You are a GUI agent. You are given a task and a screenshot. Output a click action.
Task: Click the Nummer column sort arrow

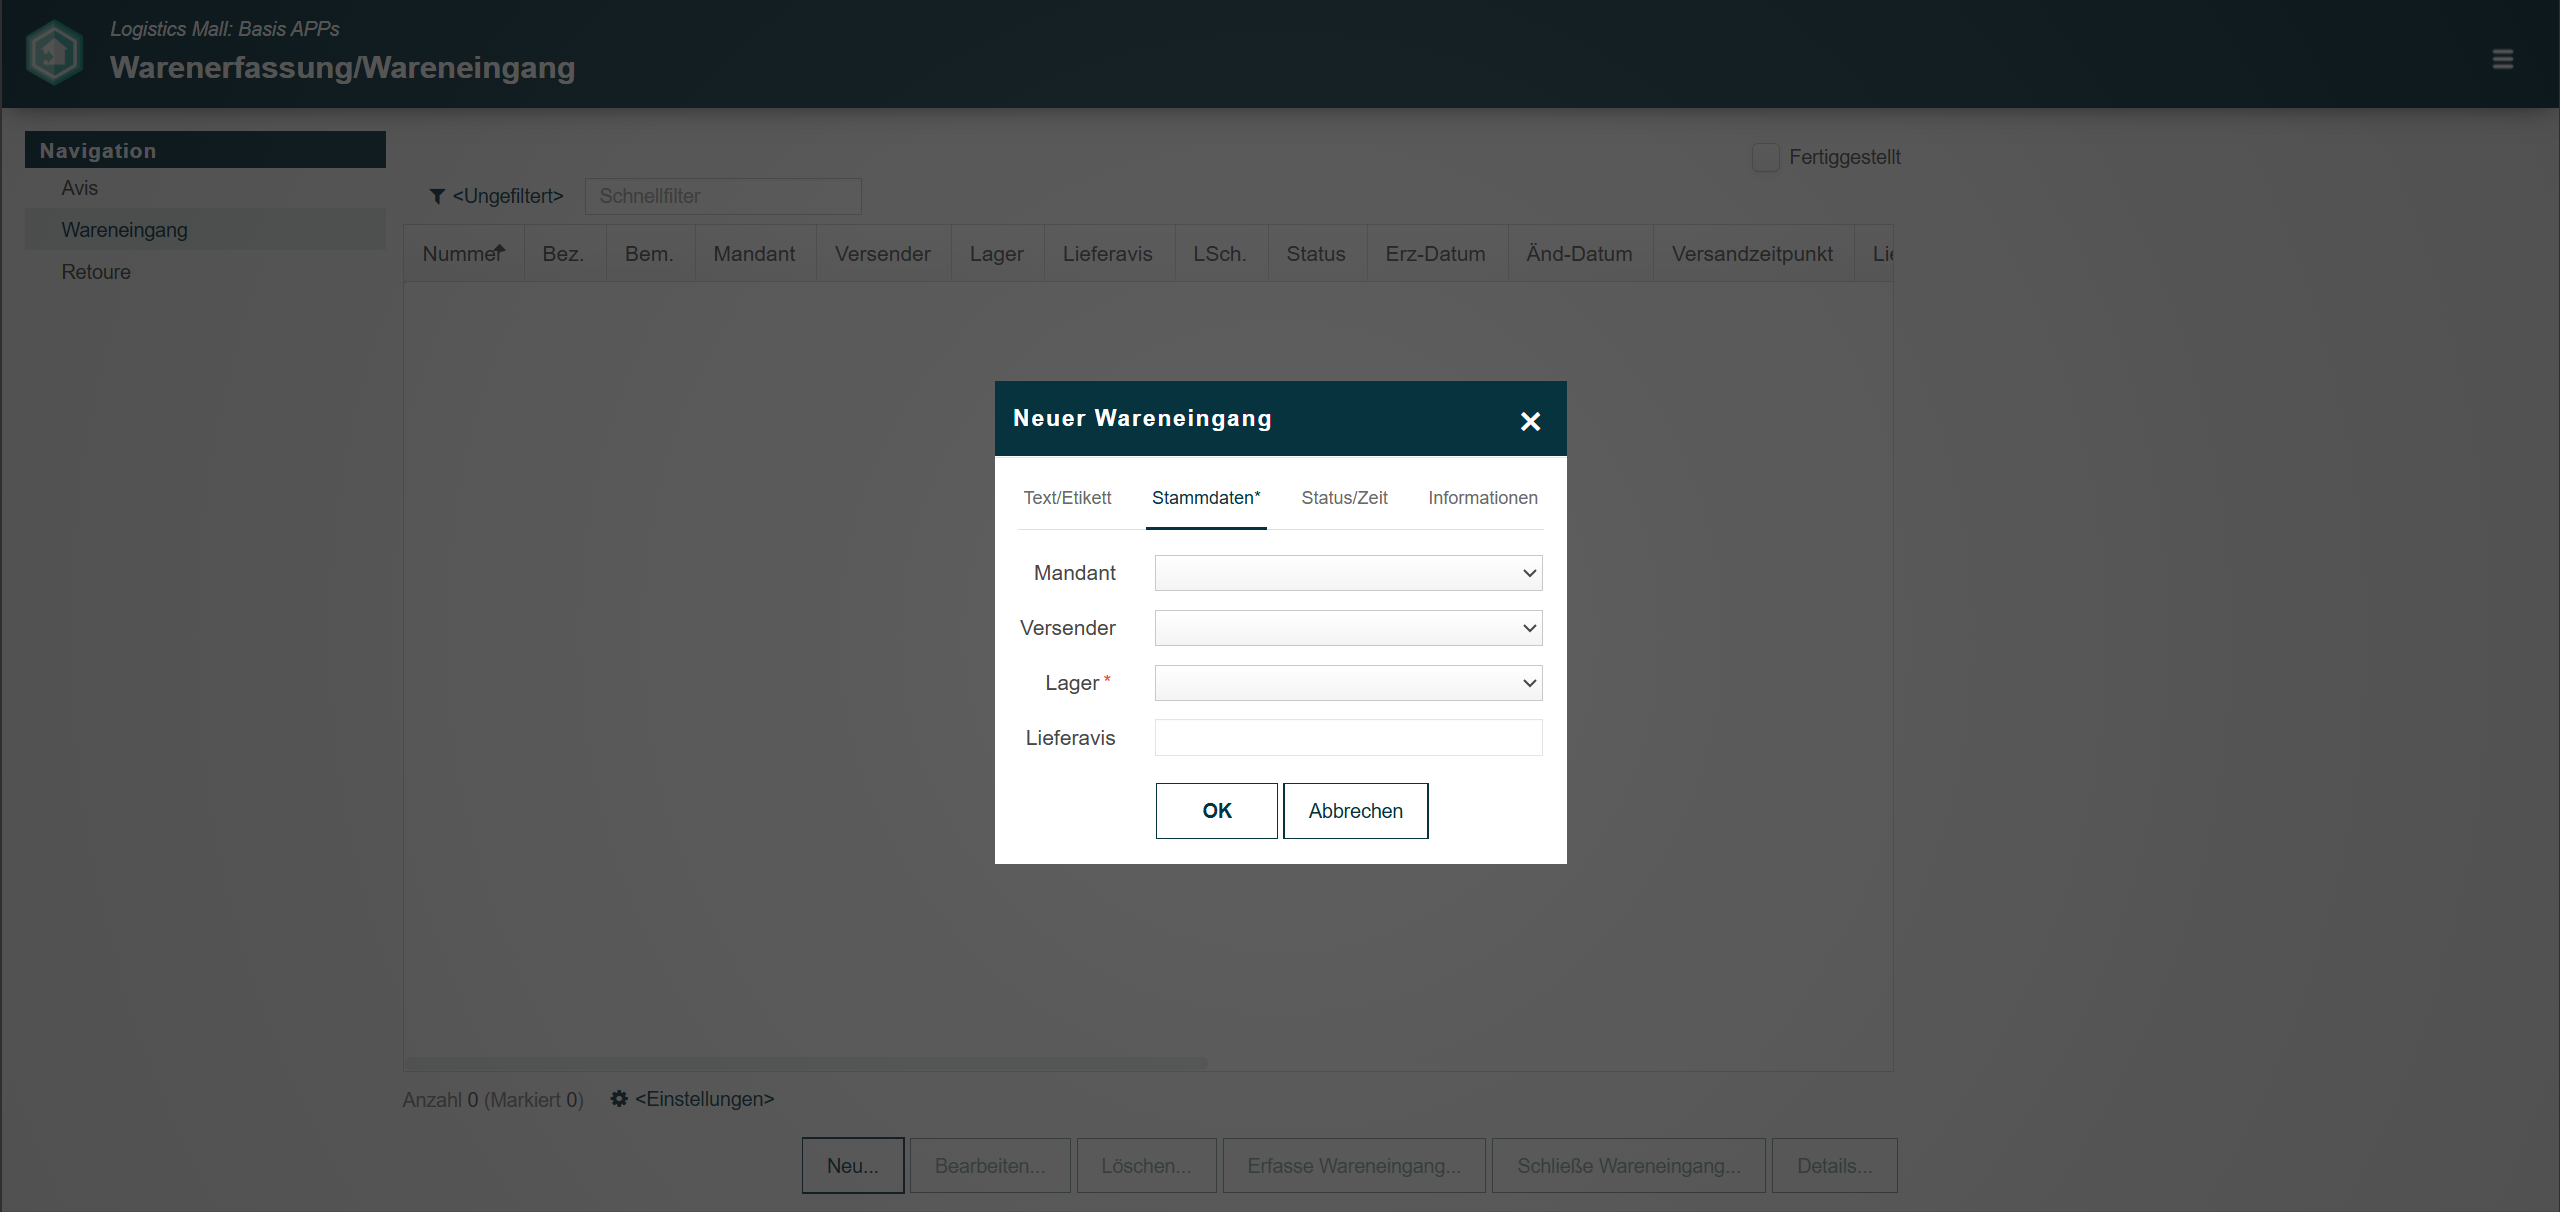click(500, 250)
